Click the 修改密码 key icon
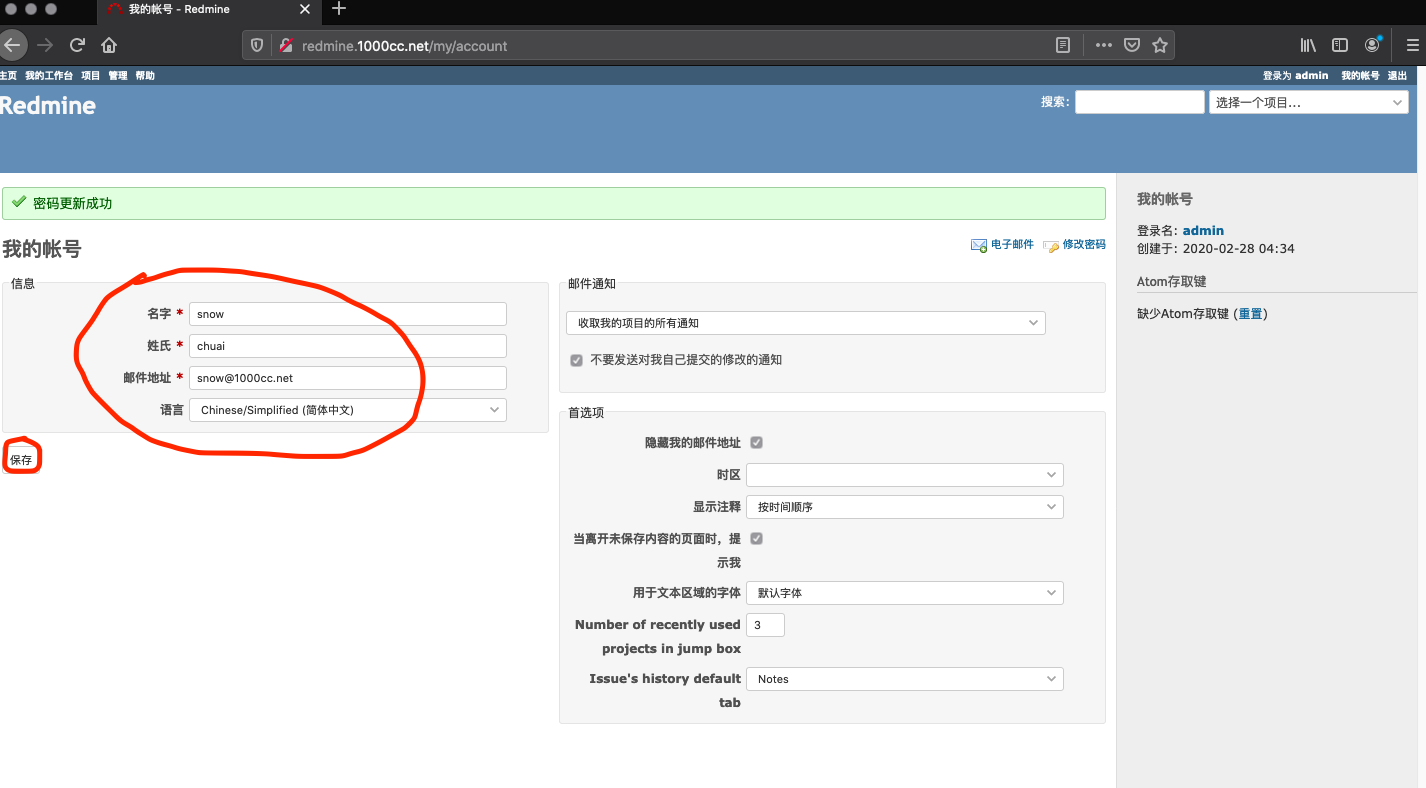The image size is (1426, 788). pos(1051,245)
